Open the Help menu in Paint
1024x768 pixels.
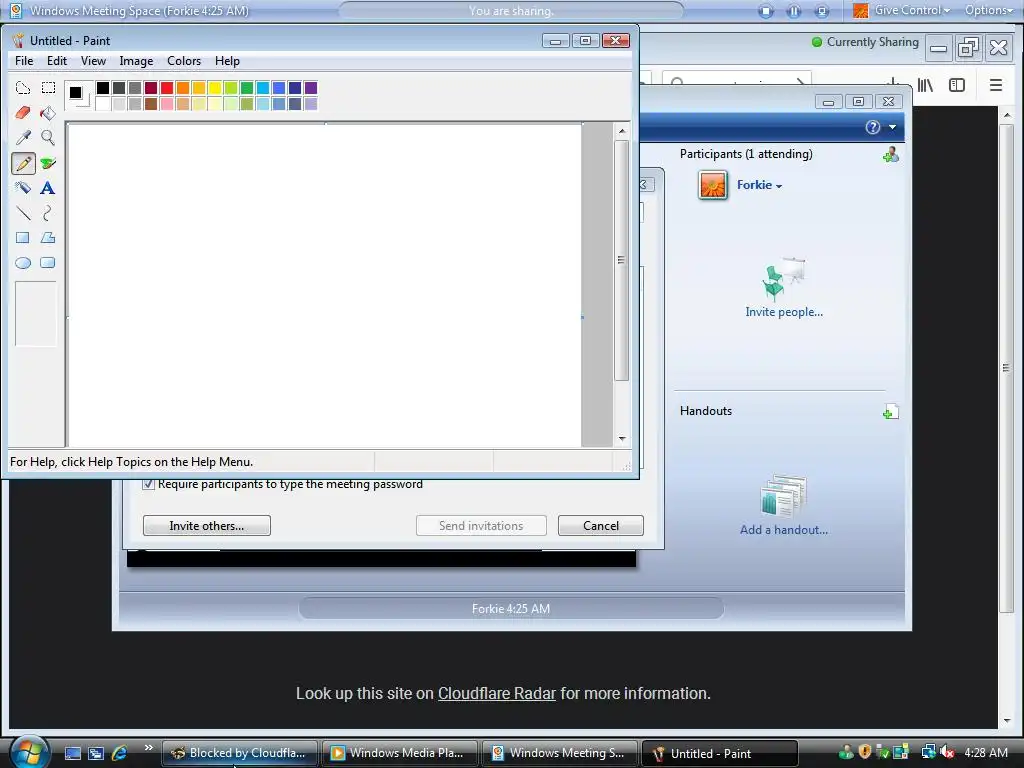[227, 61]
